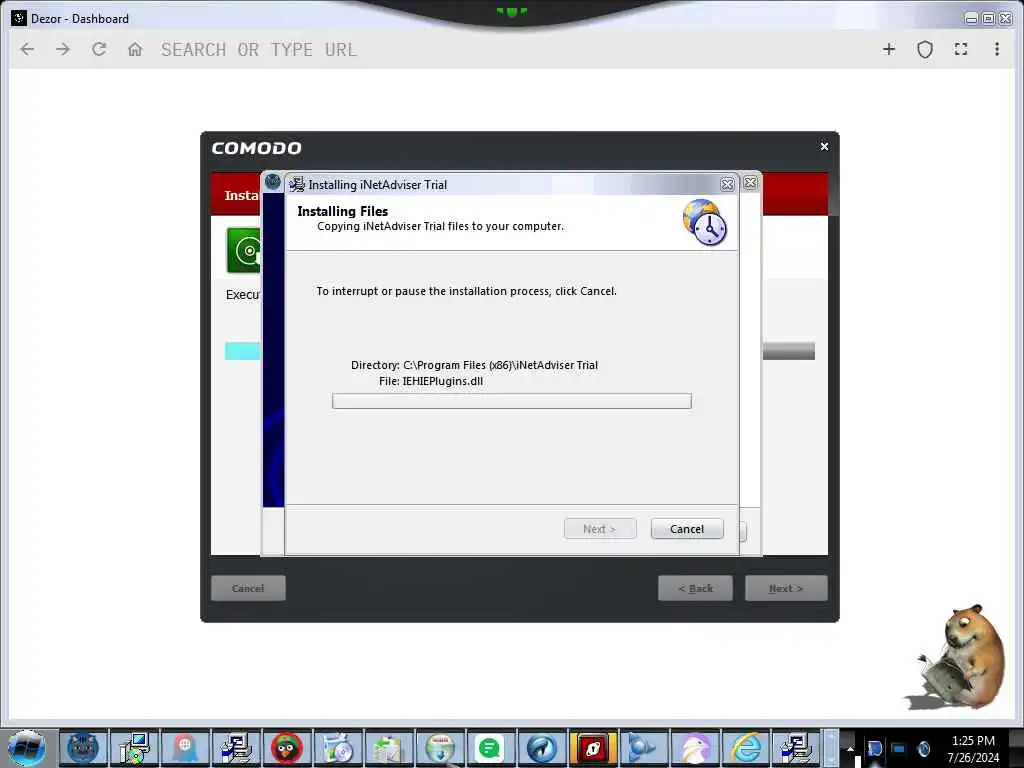Close the COMODO installer window

pos(824,146)
